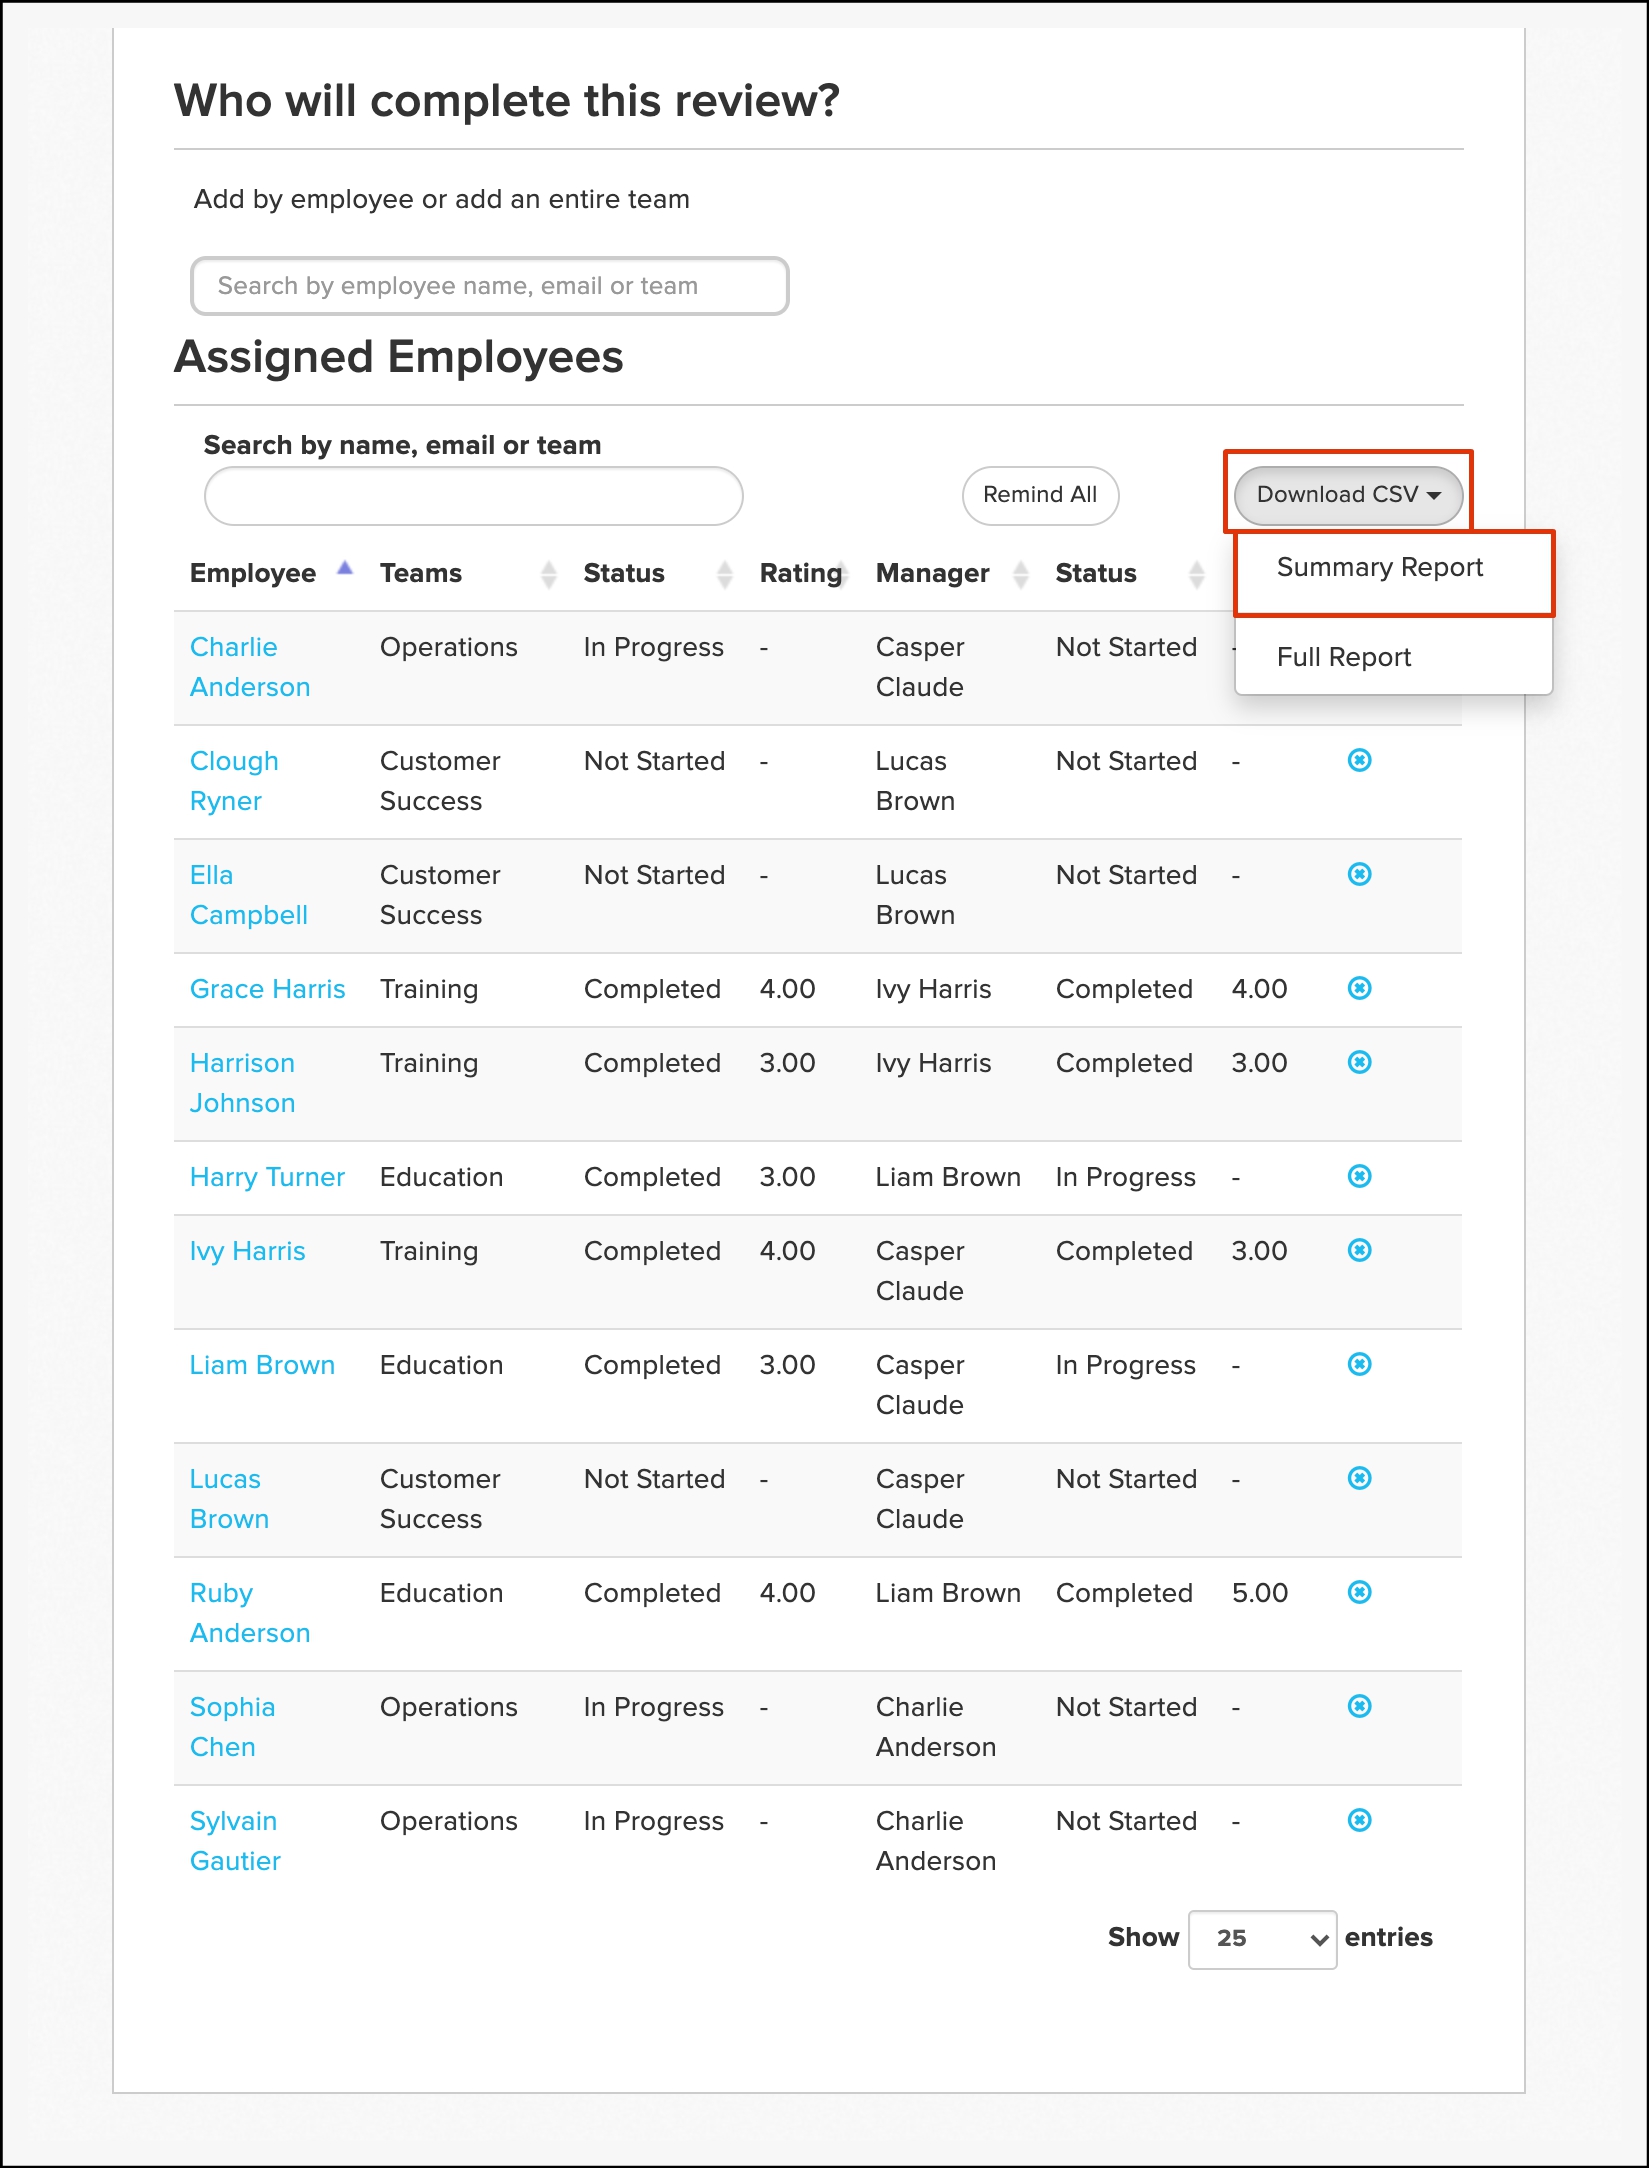Screen dimensions: 1649x2168
Task: Remove Harry Turner from assigned employees
Action: [1359, 1177]
